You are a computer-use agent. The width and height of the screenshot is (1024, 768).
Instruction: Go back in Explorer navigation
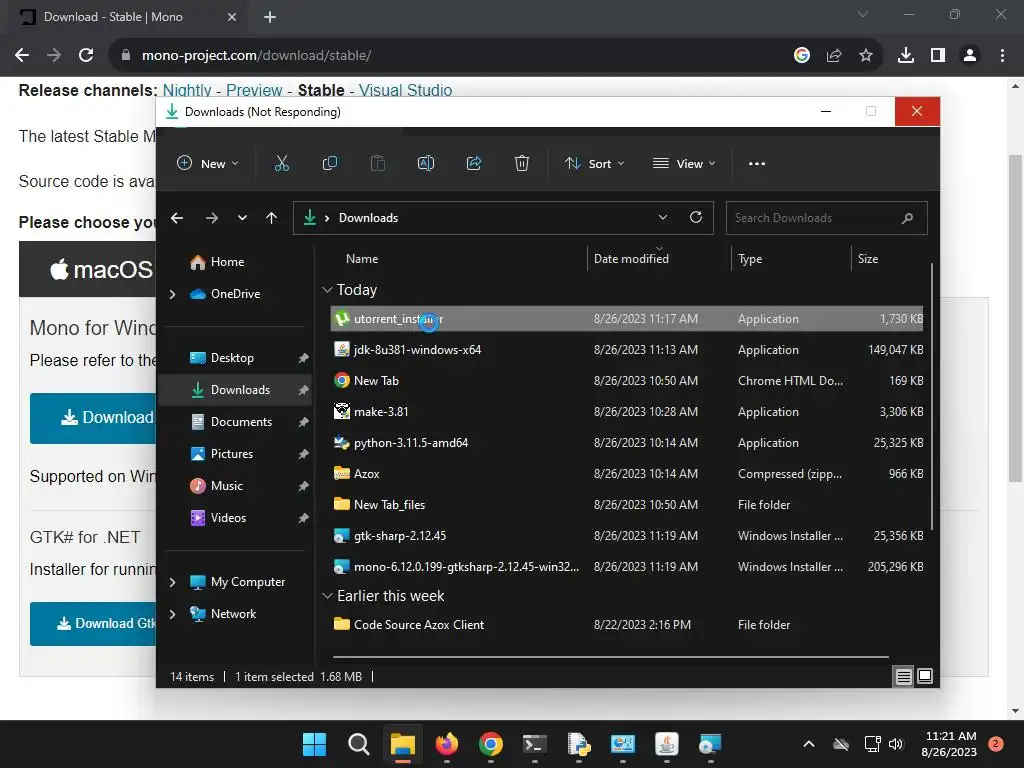click(x=177, y=218)
